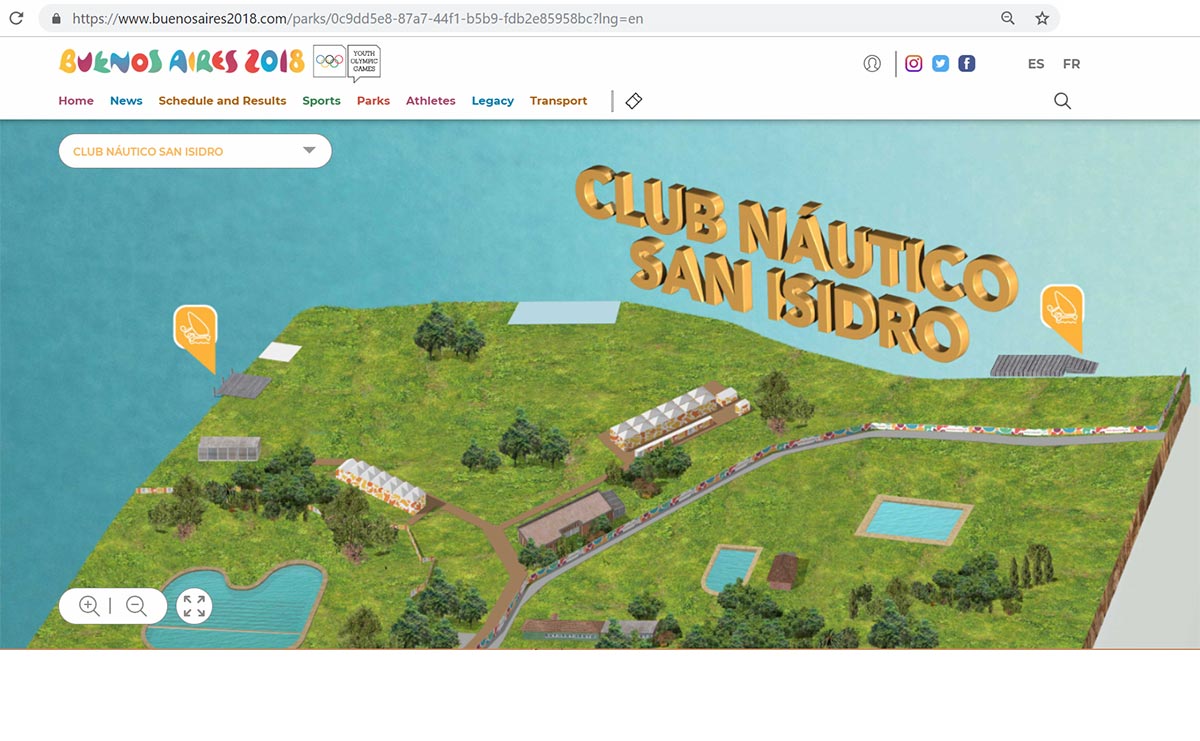Open site search with the magnifier icon
1200x741 pixels.
[1062, 101]
